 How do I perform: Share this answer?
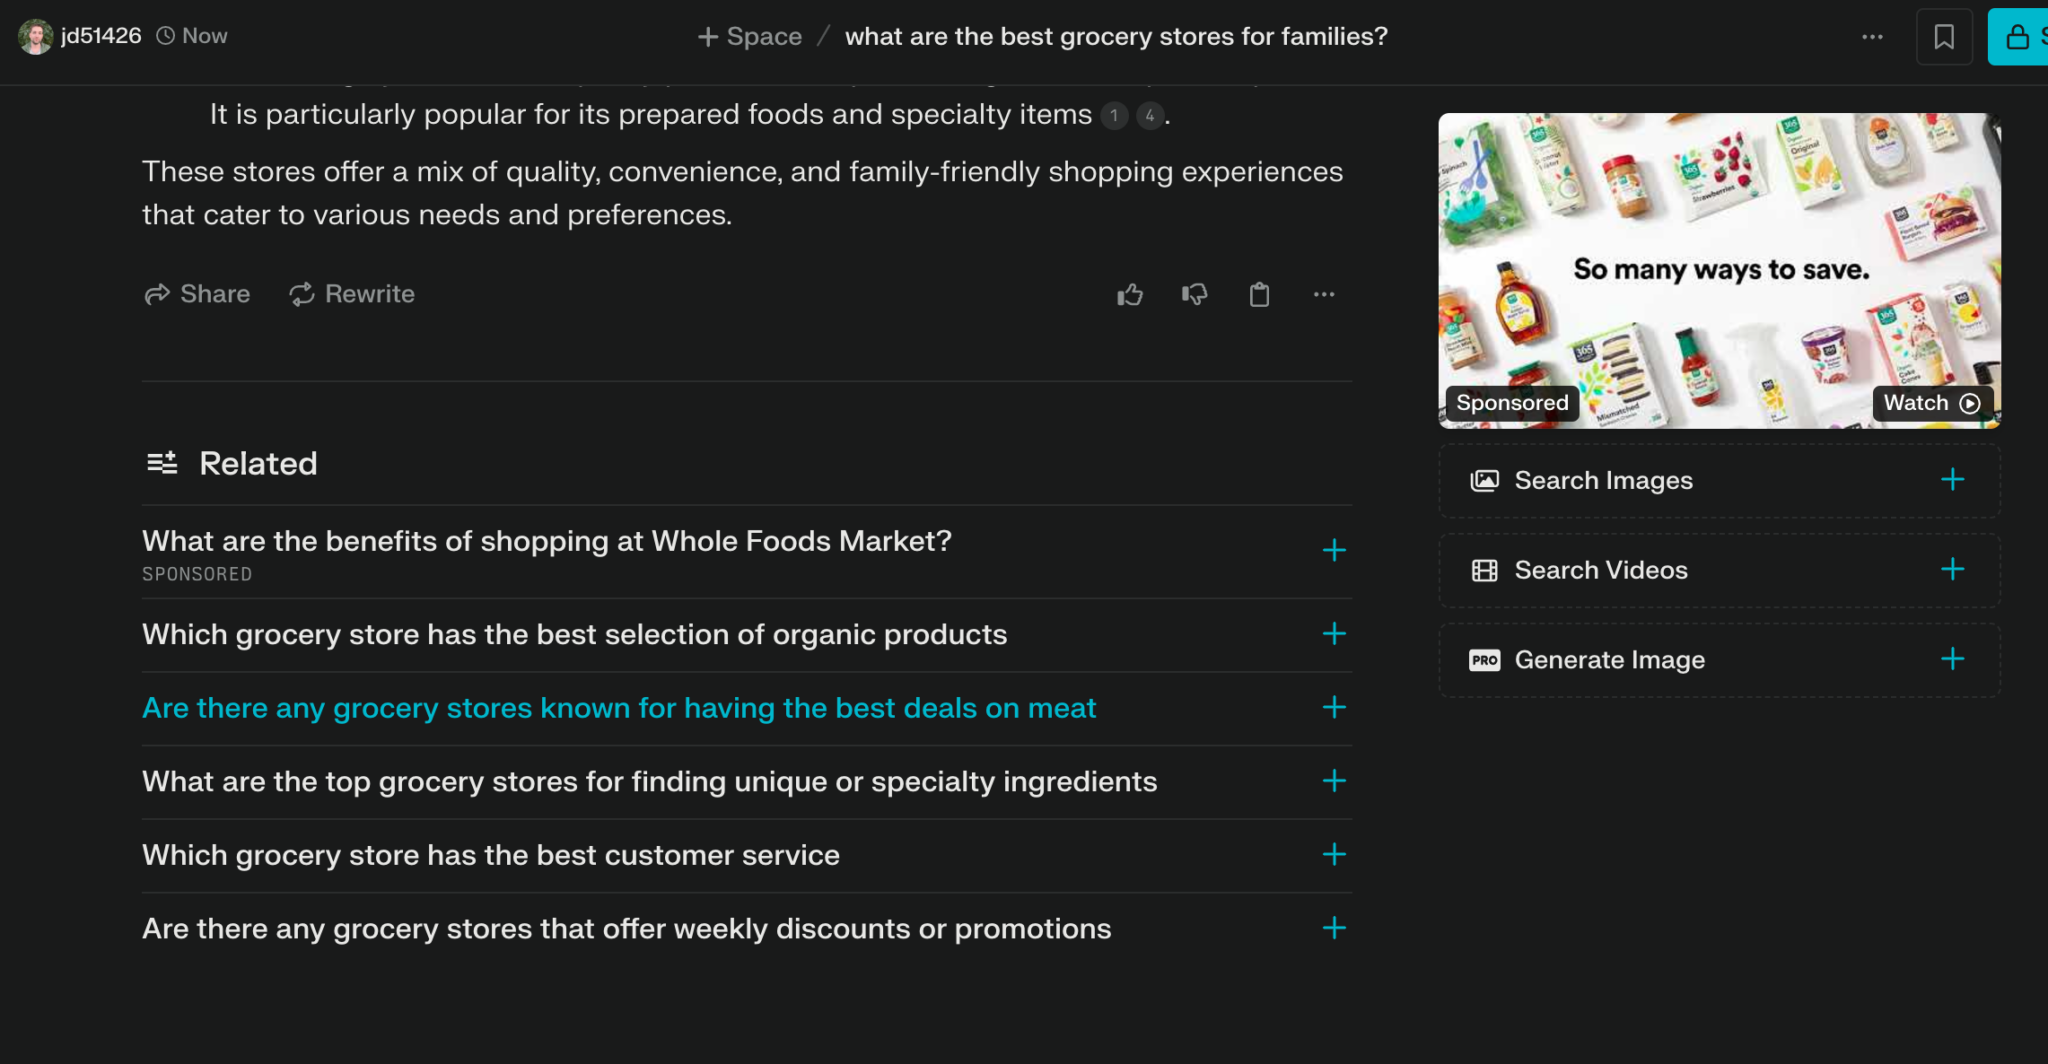197,294
